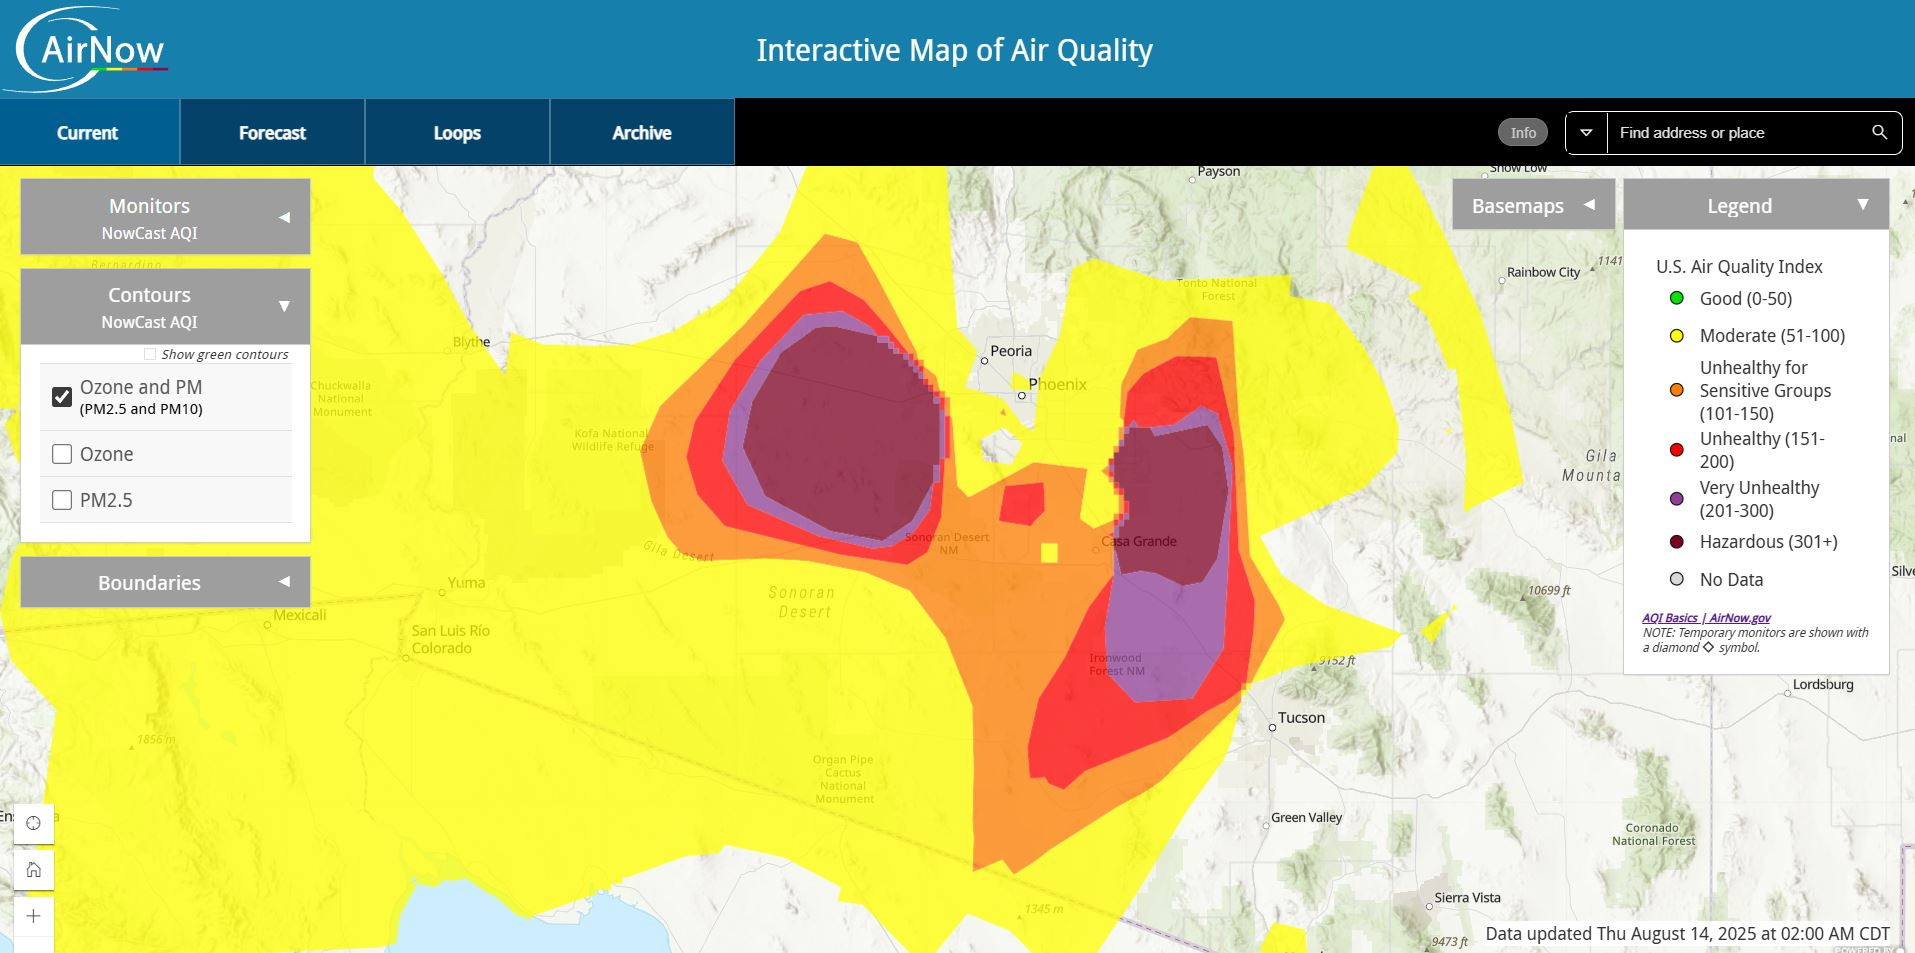The image size is (1915, 953).
Task: Click the Data updated timestamp text
Action: pos(1687,934)
